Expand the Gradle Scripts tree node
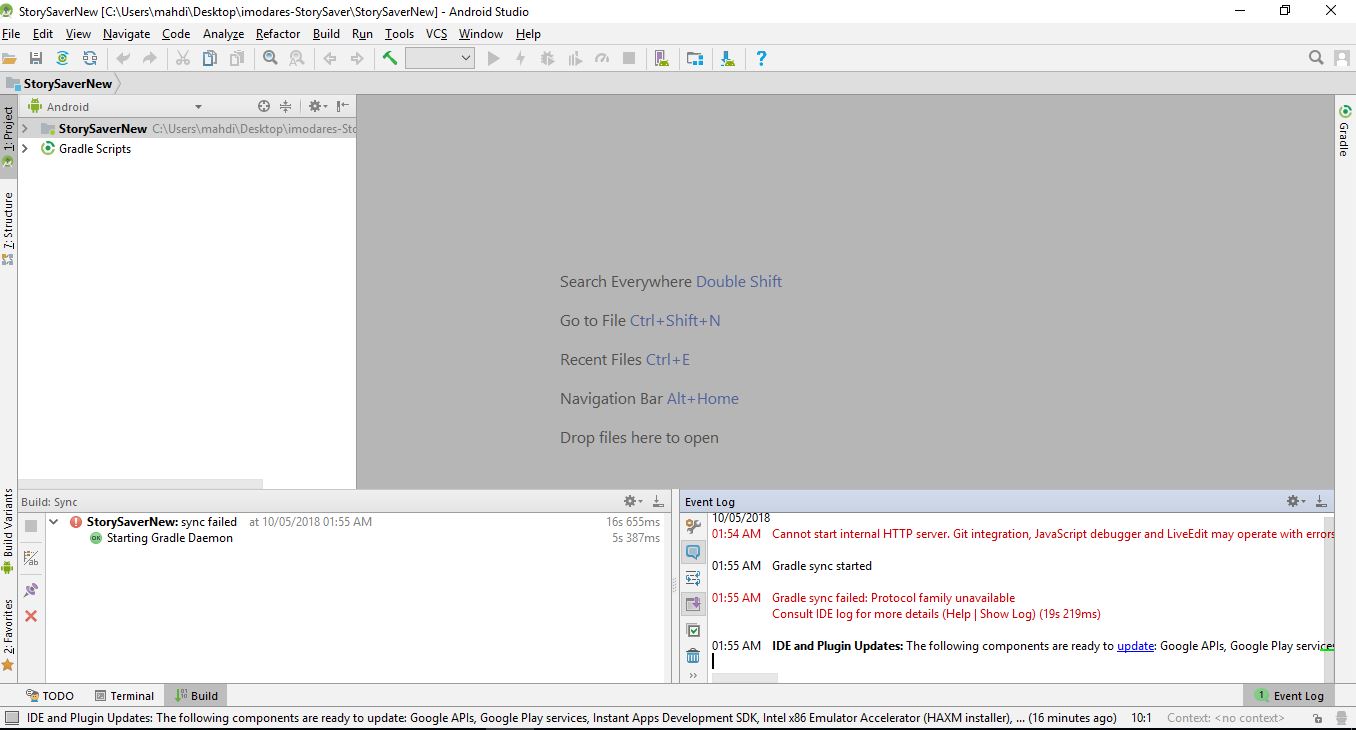Viewport: 1356px width, 730px height. point(25,149)
